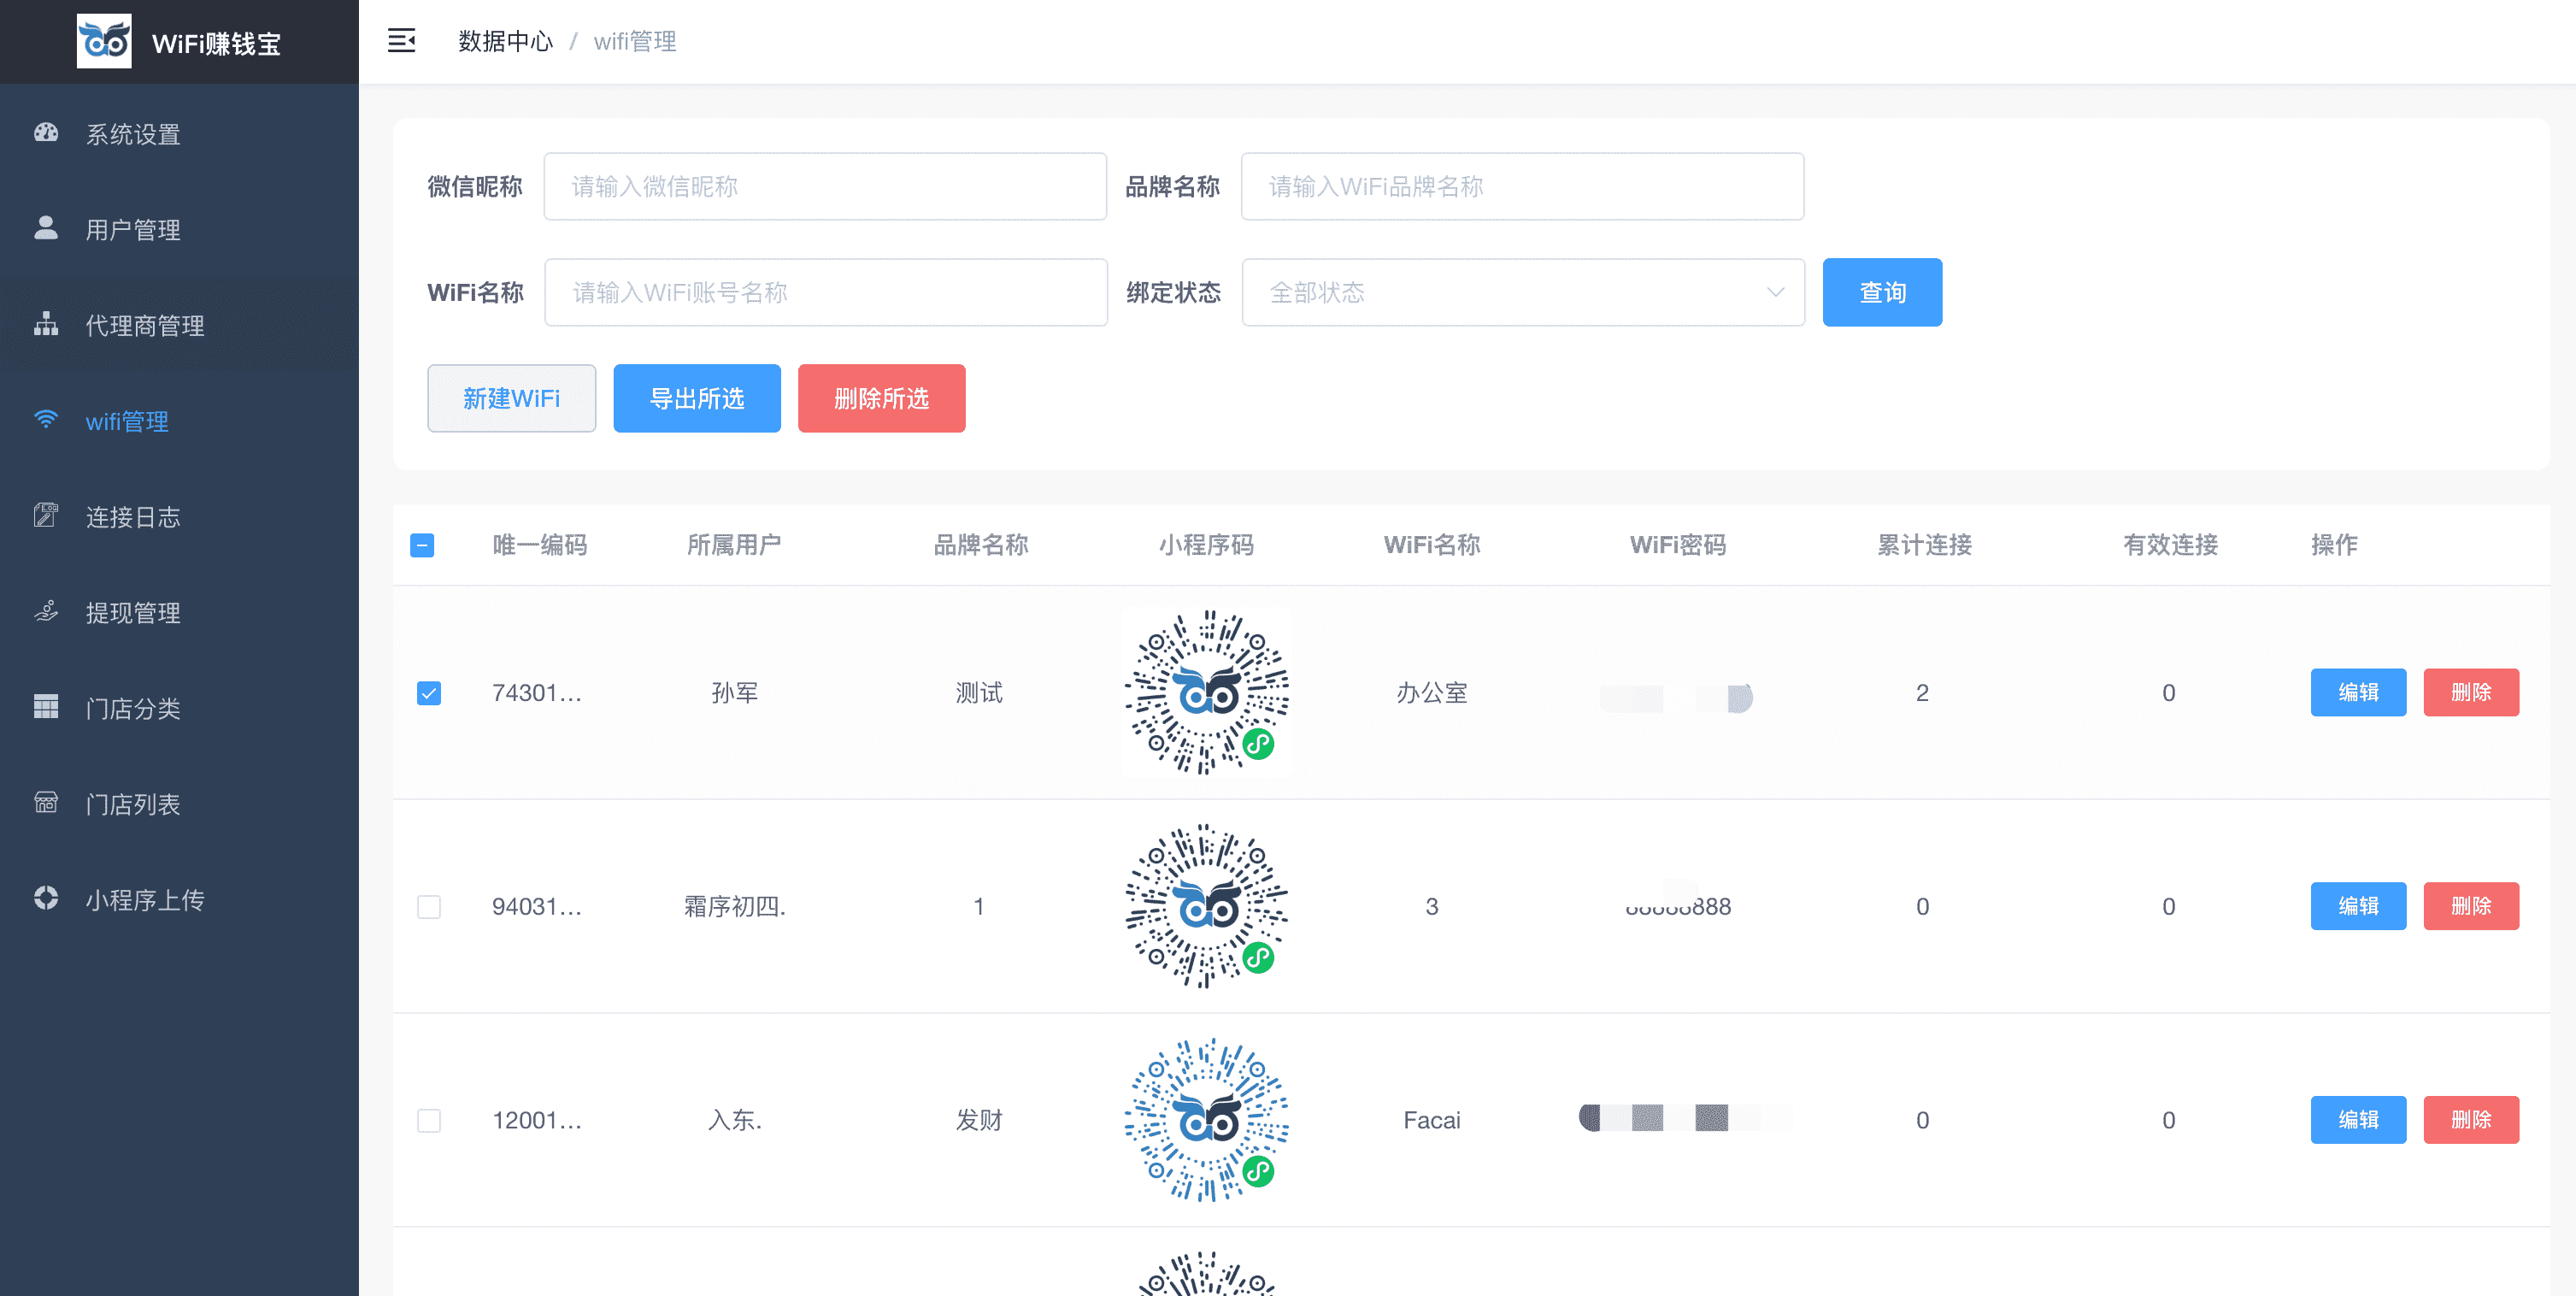Open 系统设置 menu item
Viewport: 2576px width, 1296px height.
pyautogui.click(x=180, y=134)
